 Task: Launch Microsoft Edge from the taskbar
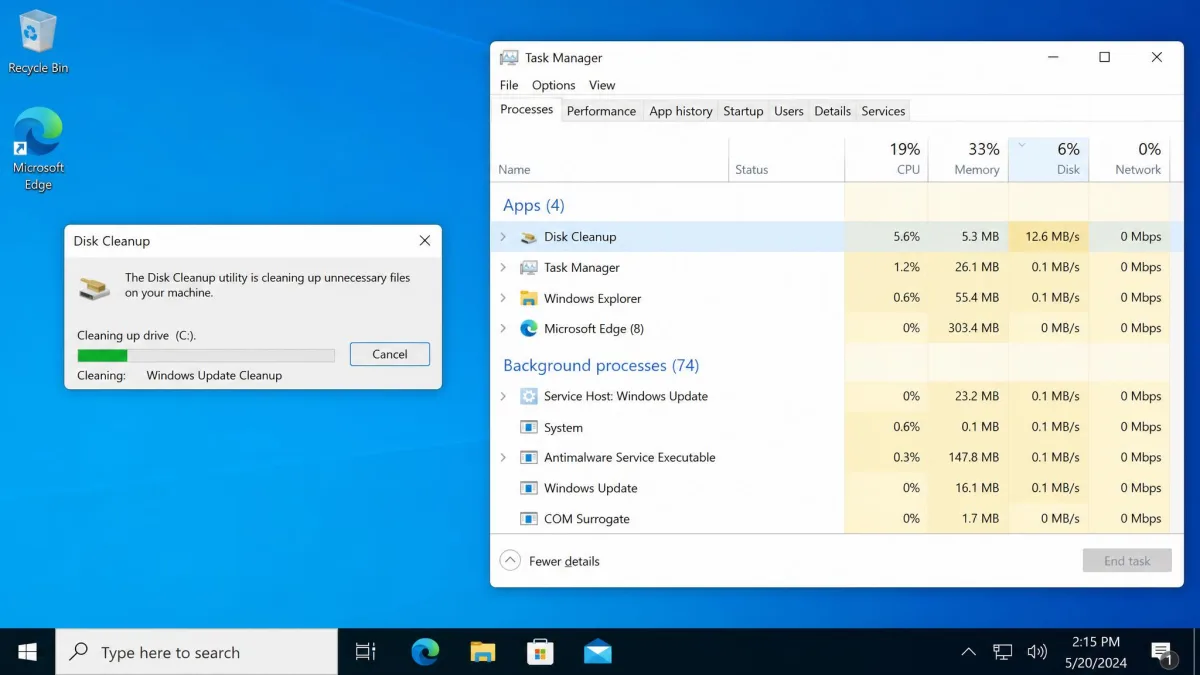tap(425, 652)
